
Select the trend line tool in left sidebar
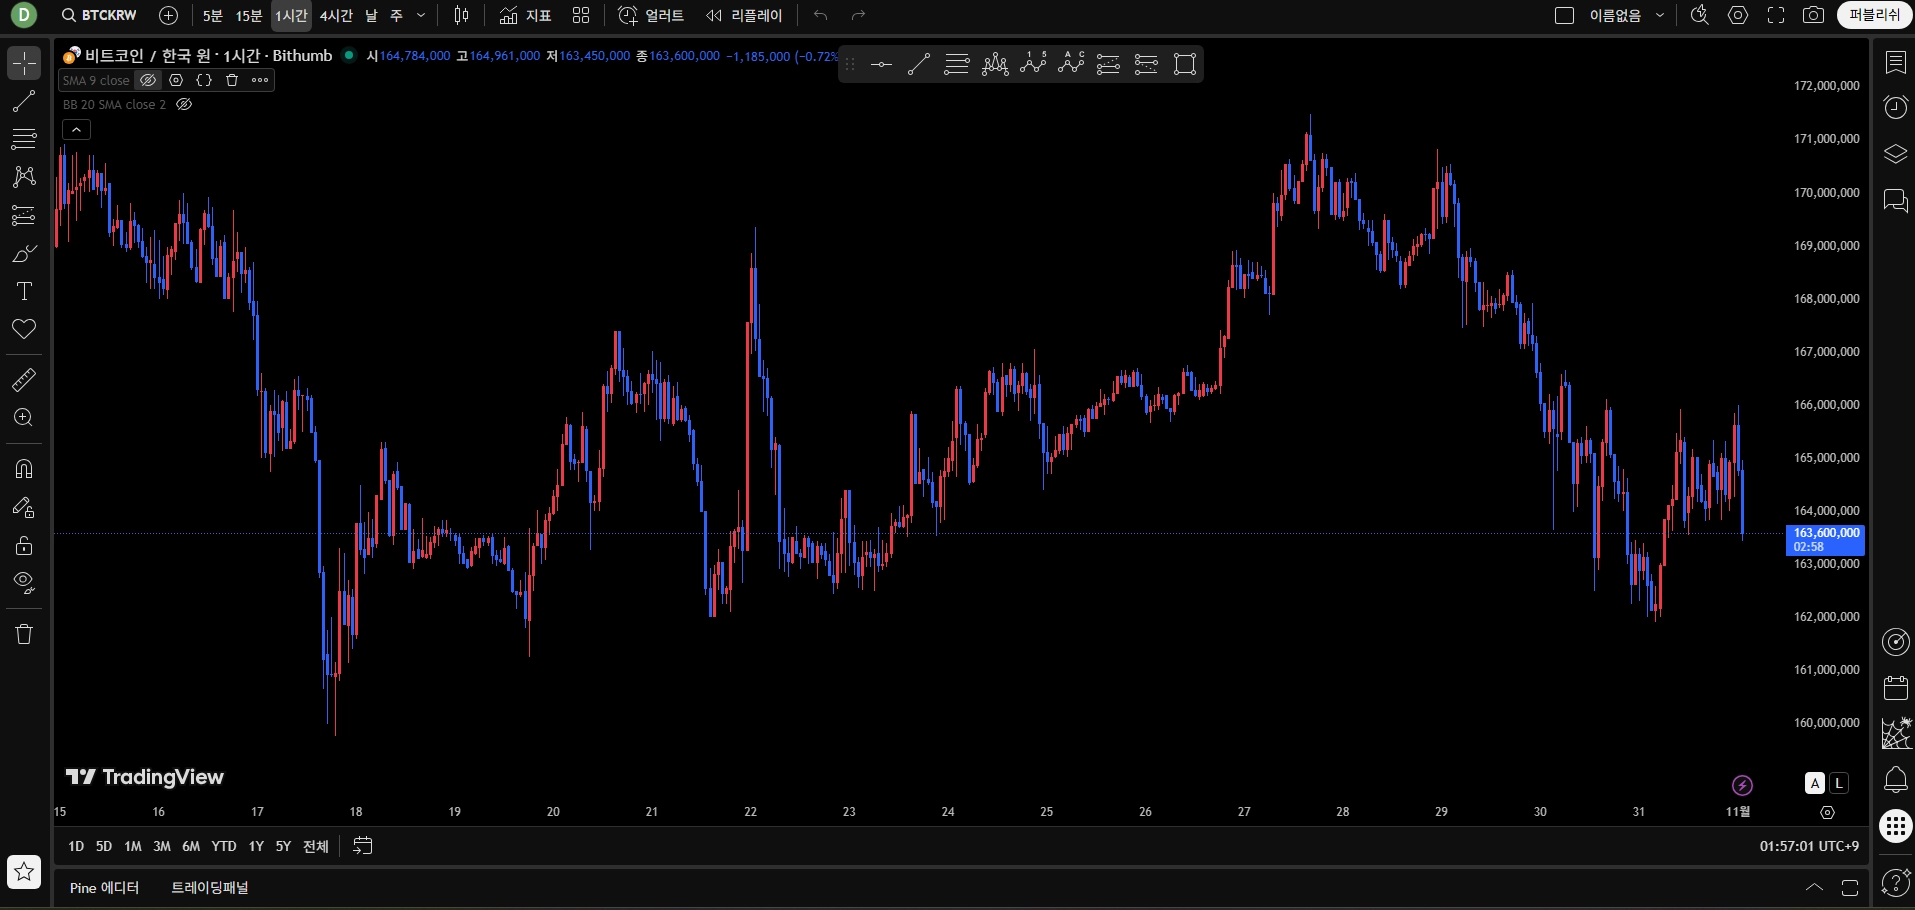click(24, 101)
